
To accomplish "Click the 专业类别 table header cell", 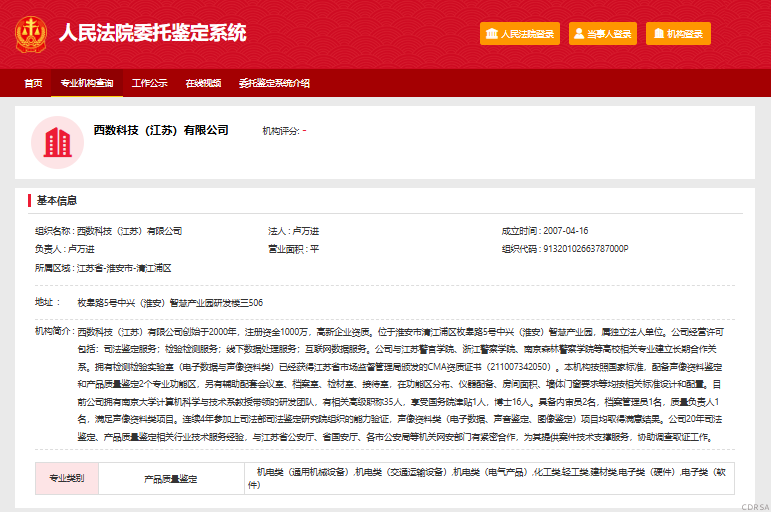I will tap(67, 478).
